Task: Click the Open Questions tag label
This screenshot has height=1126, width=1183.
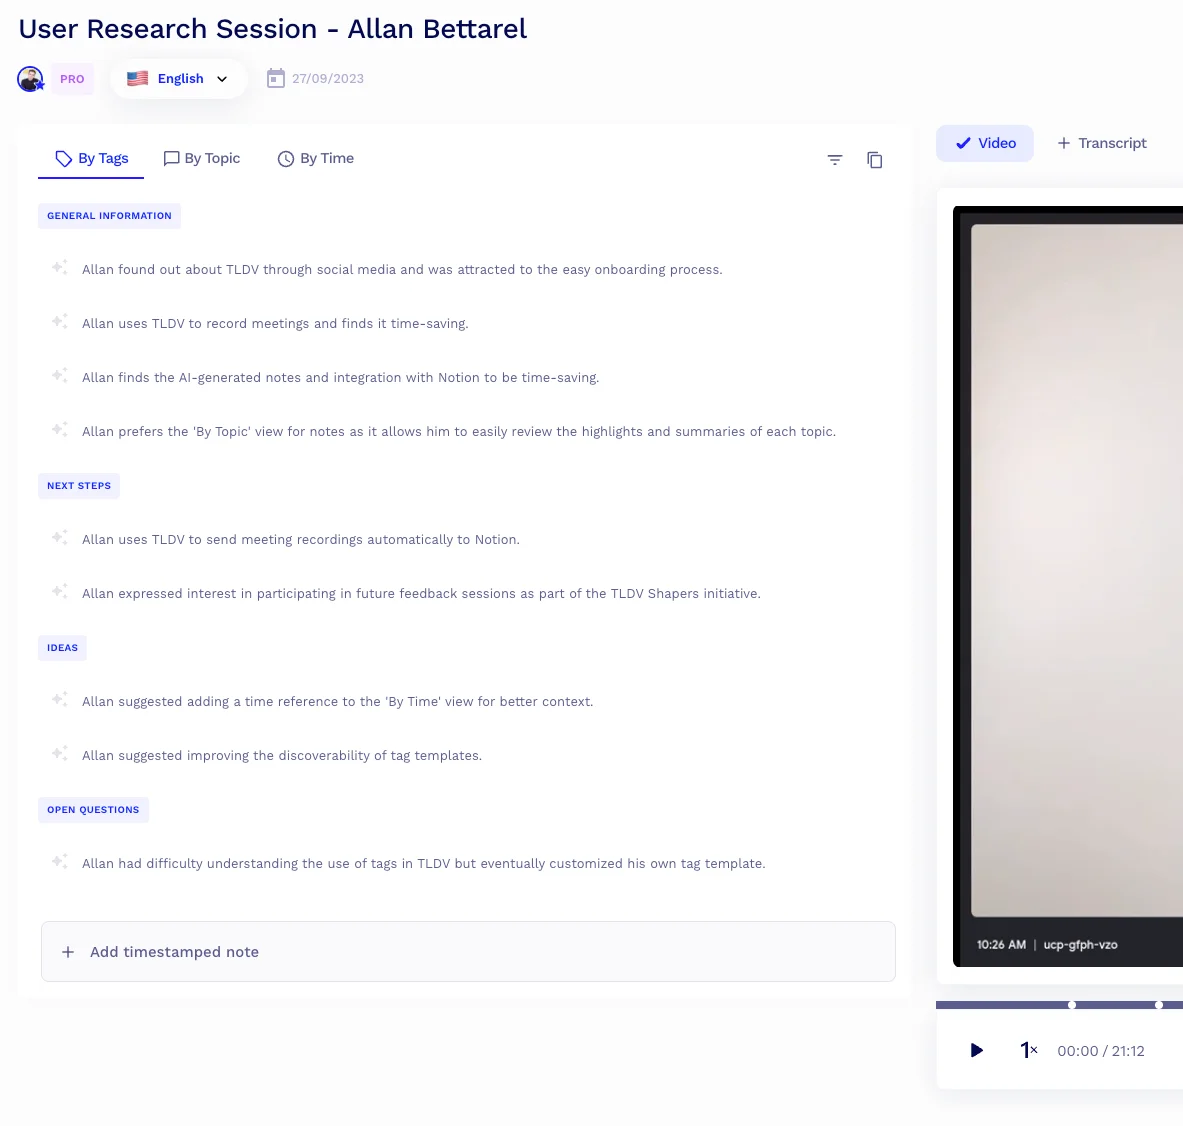Action: [94, 810]
